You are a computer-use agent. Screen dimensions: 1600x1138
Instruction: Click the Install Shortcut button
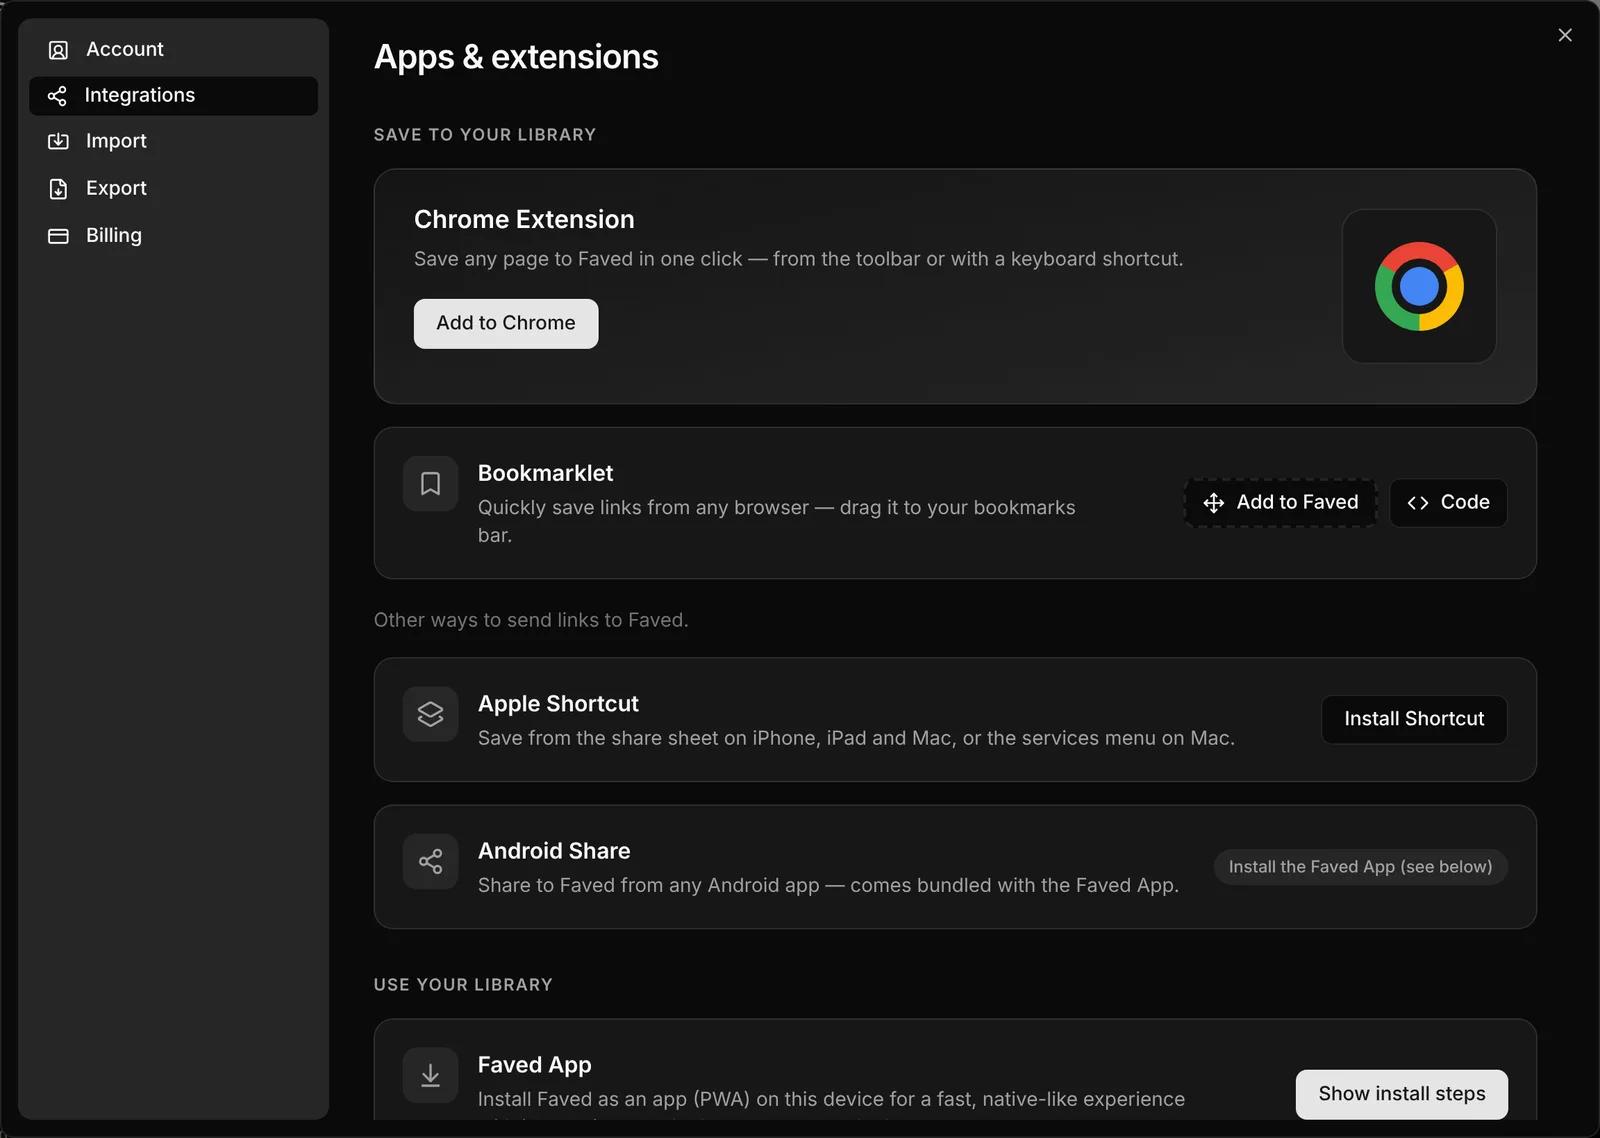1414,719
